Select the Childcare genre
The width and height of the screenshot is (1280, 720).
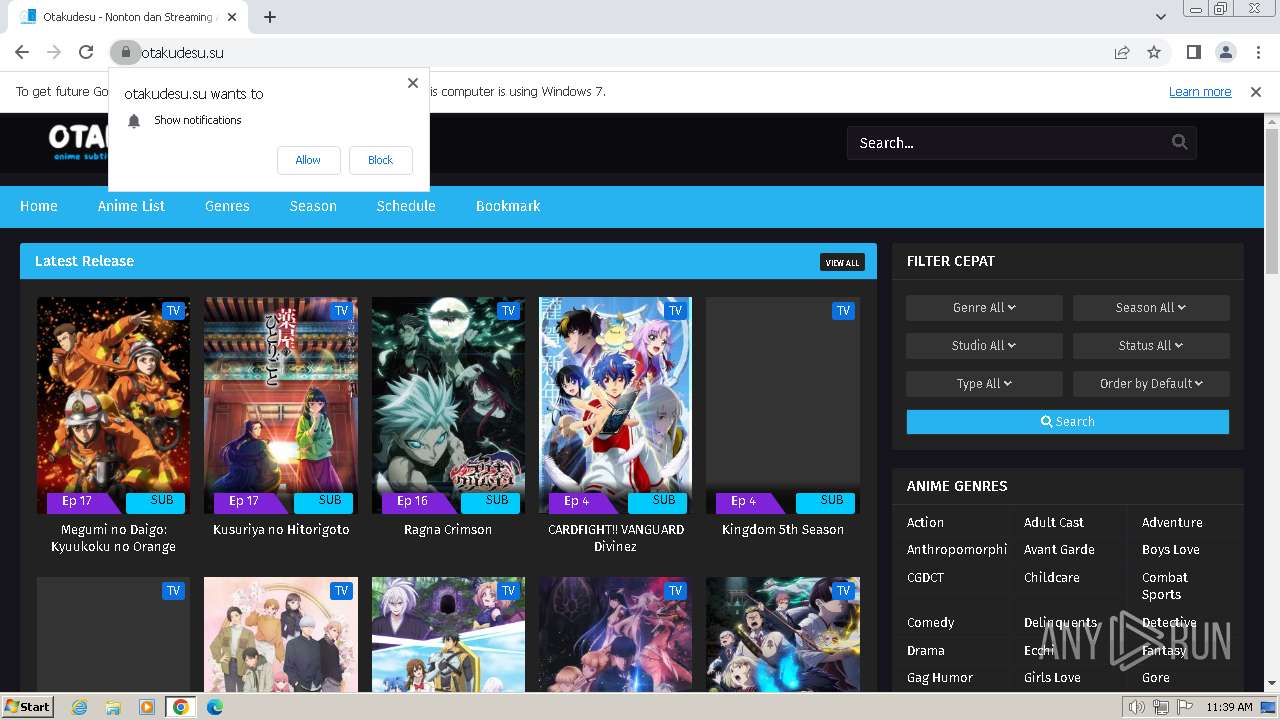[x=1052, y=577]
